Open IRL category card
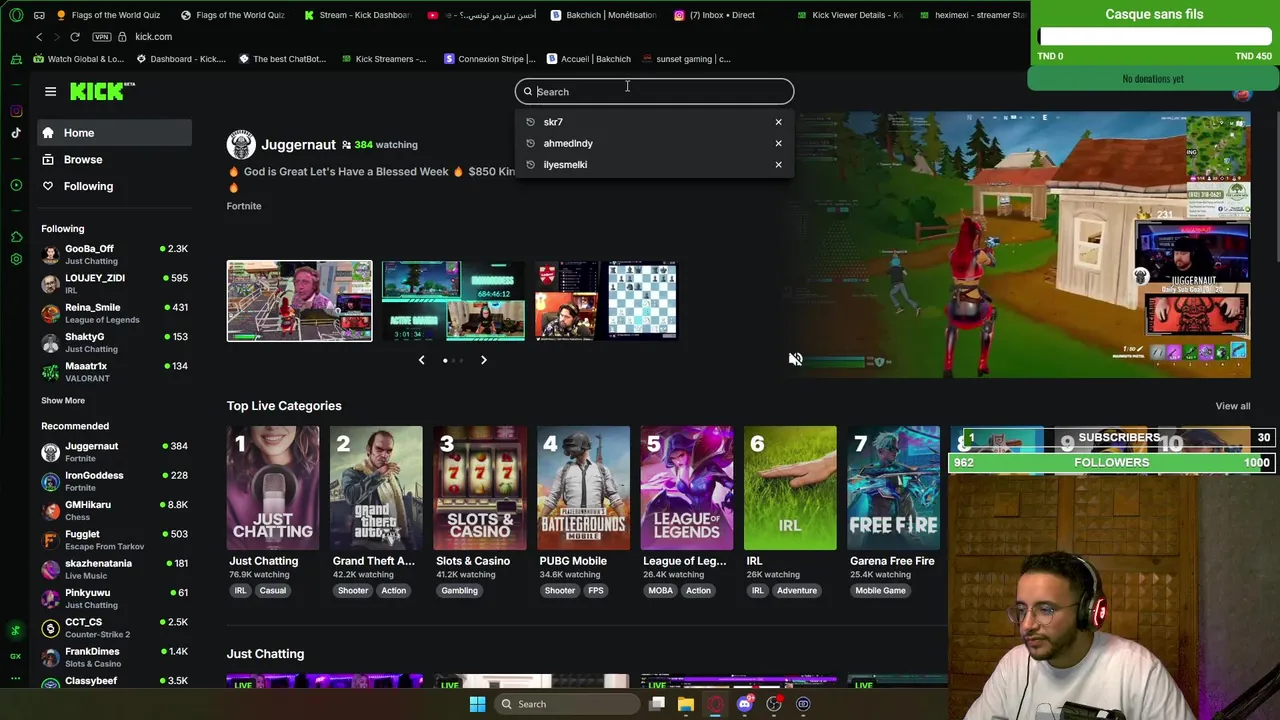The image size is (1280, 720). click(x=790, y=488)
